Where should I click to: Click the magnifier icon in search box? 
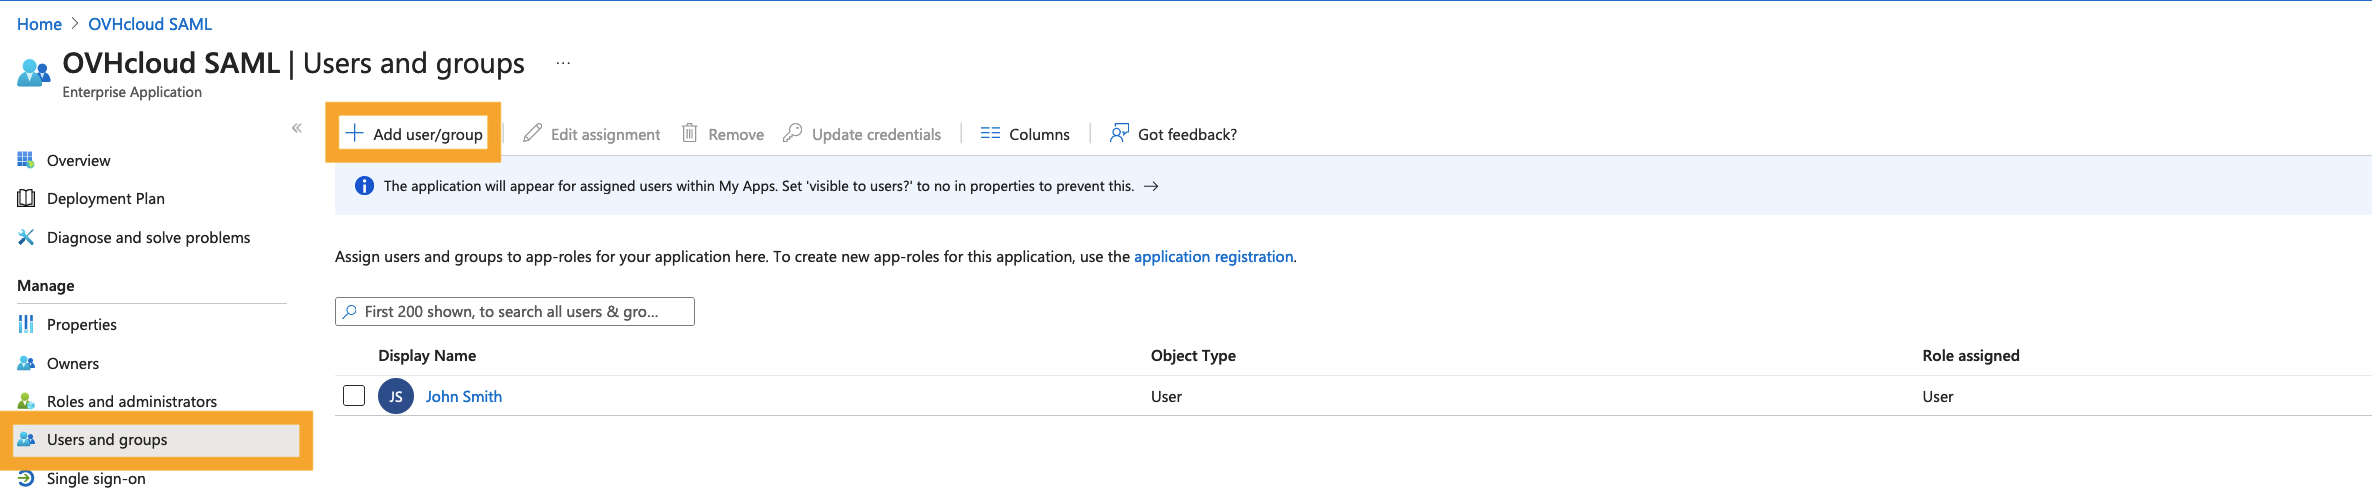tap(349, 312)
